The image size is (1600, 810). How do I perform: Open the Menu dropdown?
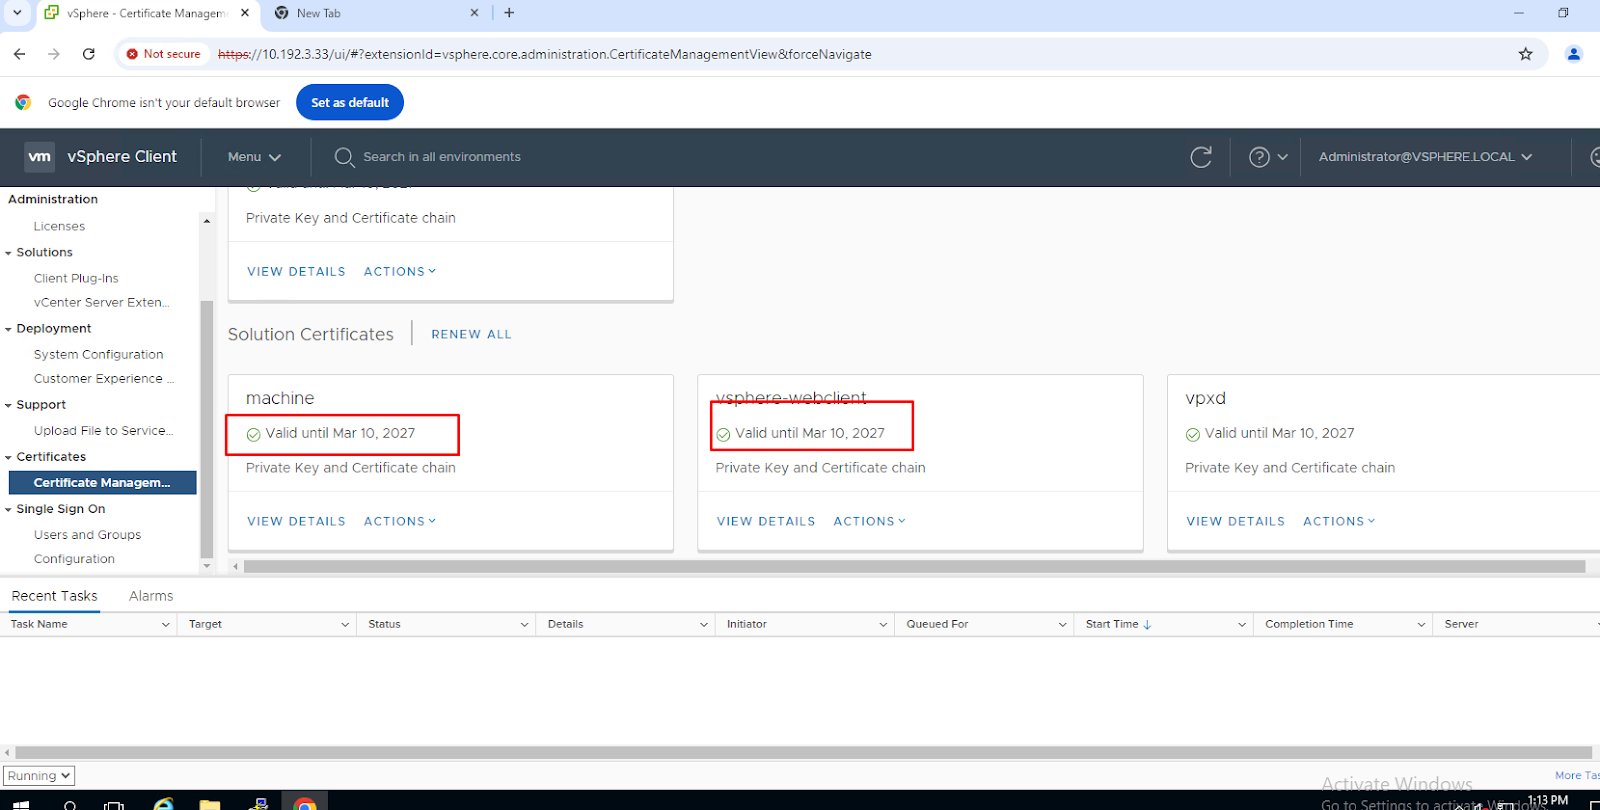254,157
